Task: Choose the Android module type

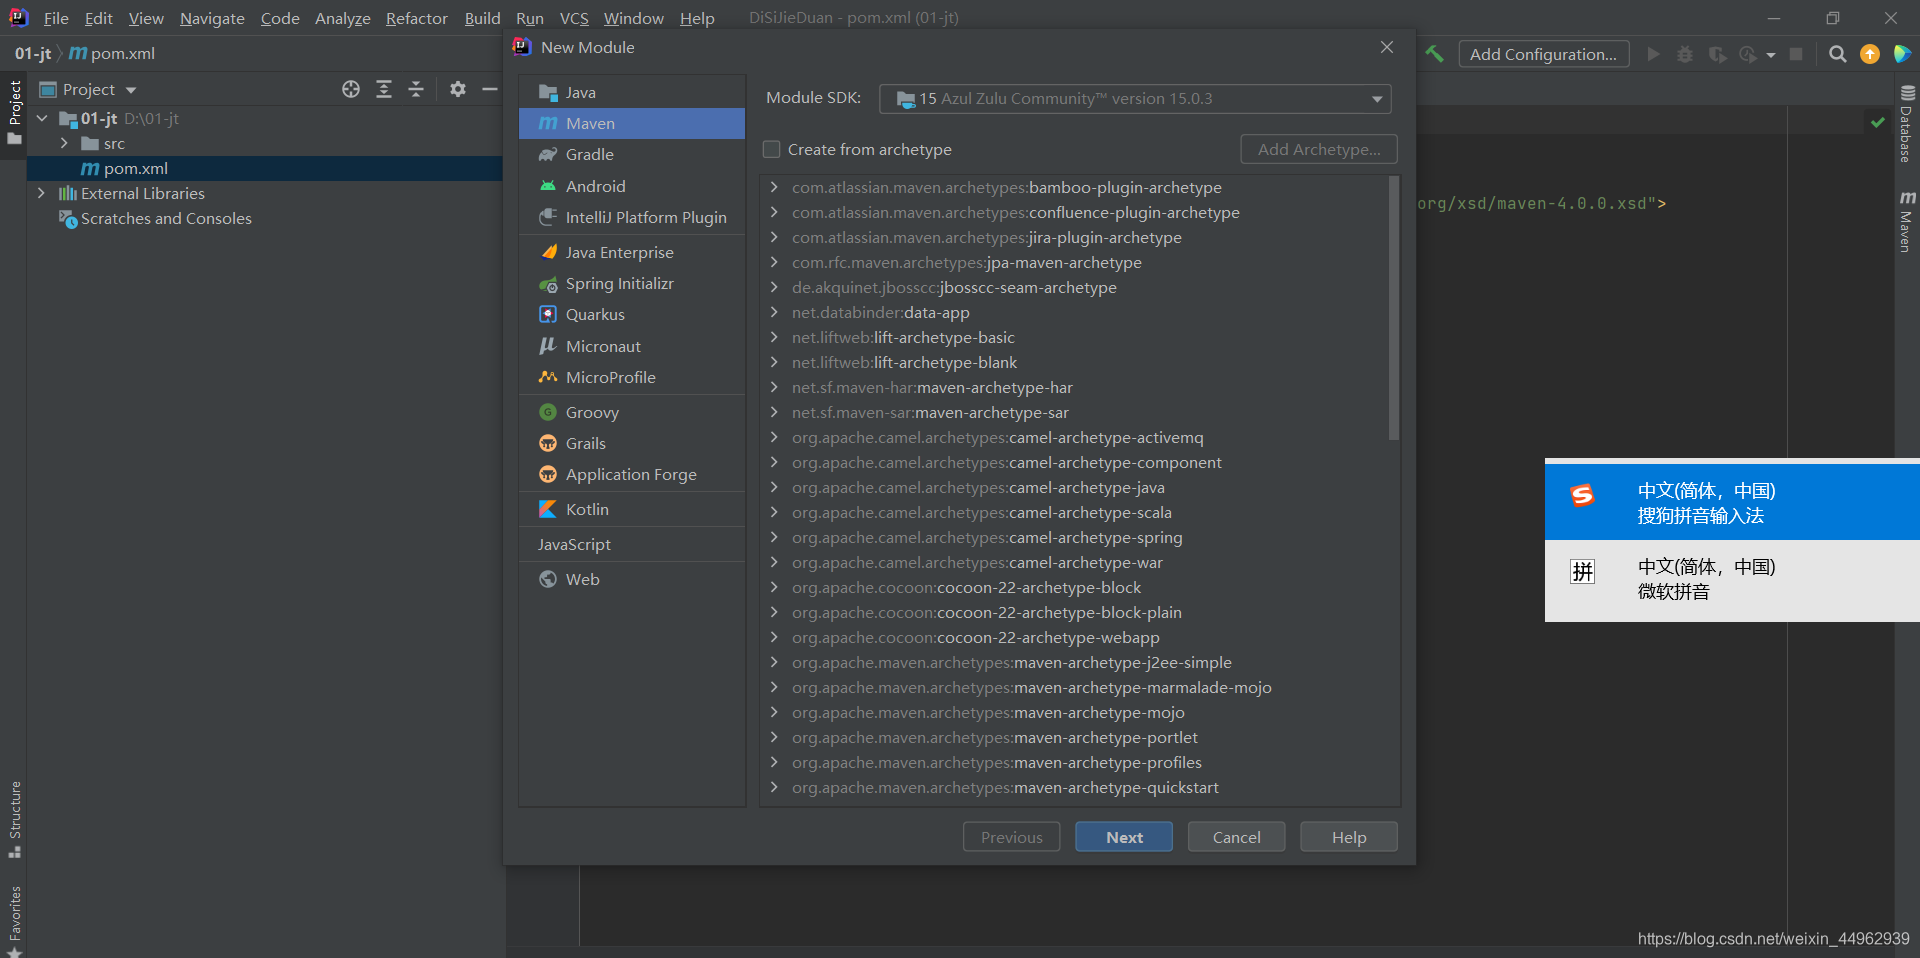Action: [632, 186]
